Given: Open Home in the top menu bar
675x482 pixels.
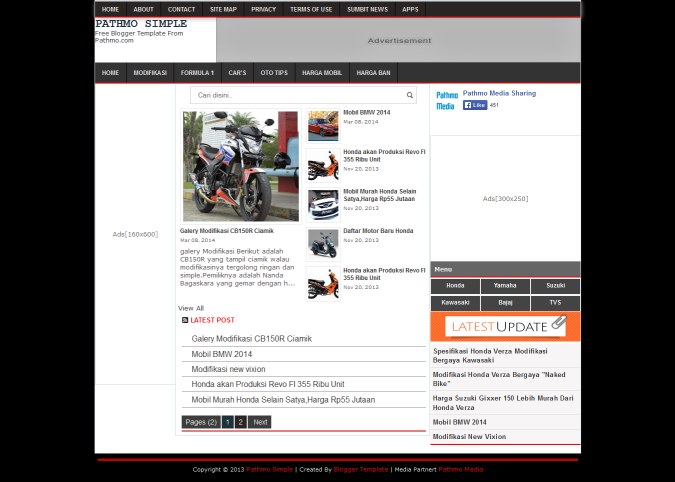Looking at the screenshot, I should [x=110, y=9].
